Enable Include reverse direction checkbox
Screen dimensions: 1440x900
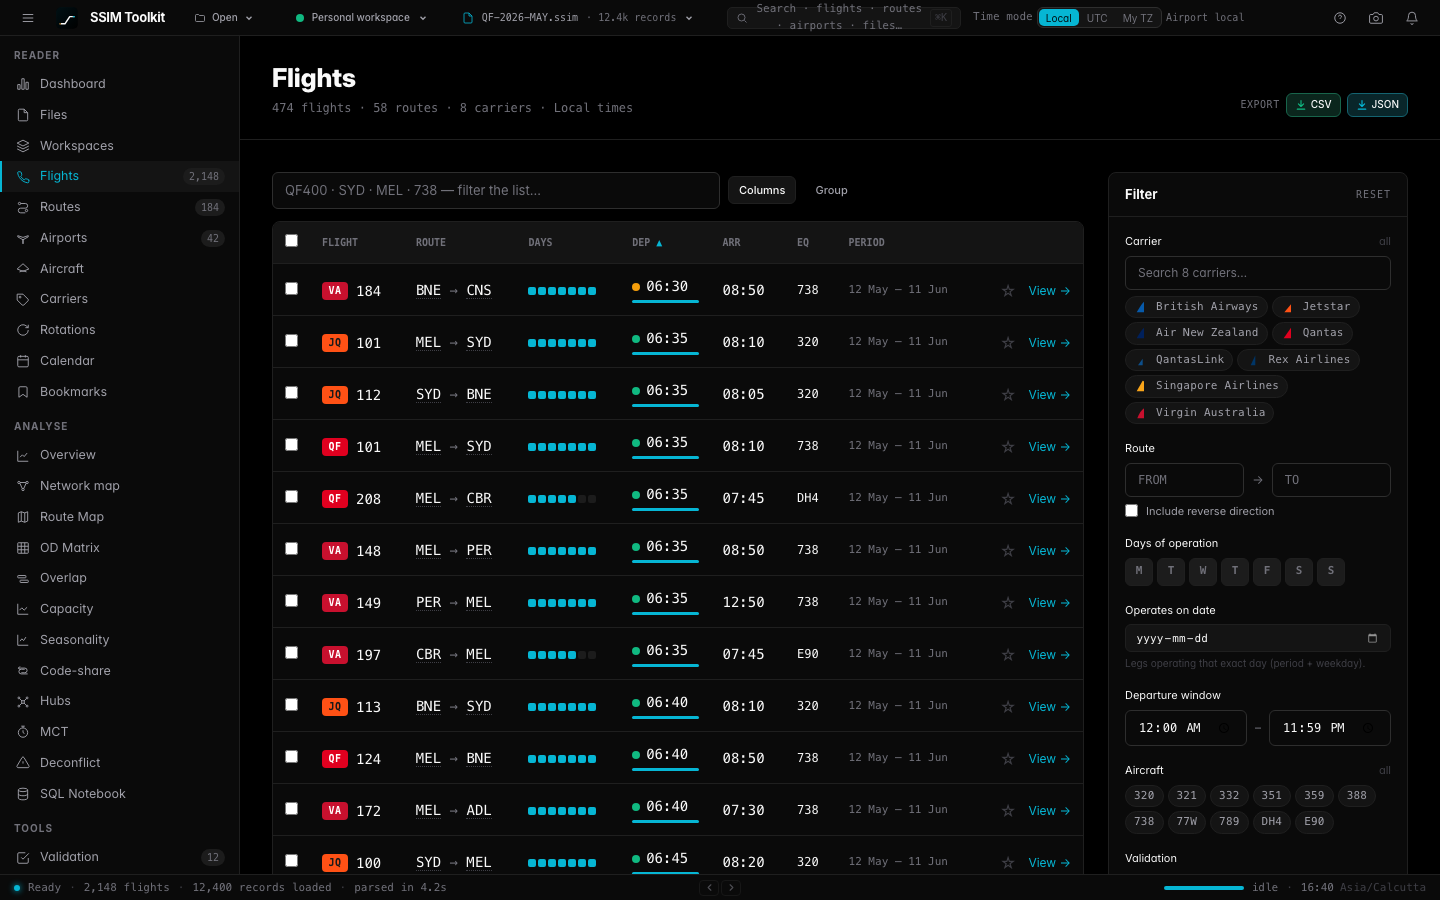(x=1131, y=511)
